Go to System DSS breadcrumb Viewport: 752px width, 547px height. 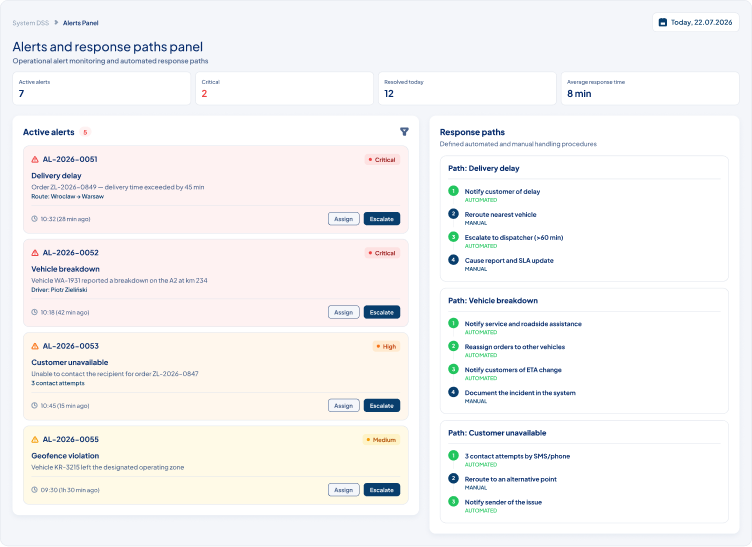[31, 23]
